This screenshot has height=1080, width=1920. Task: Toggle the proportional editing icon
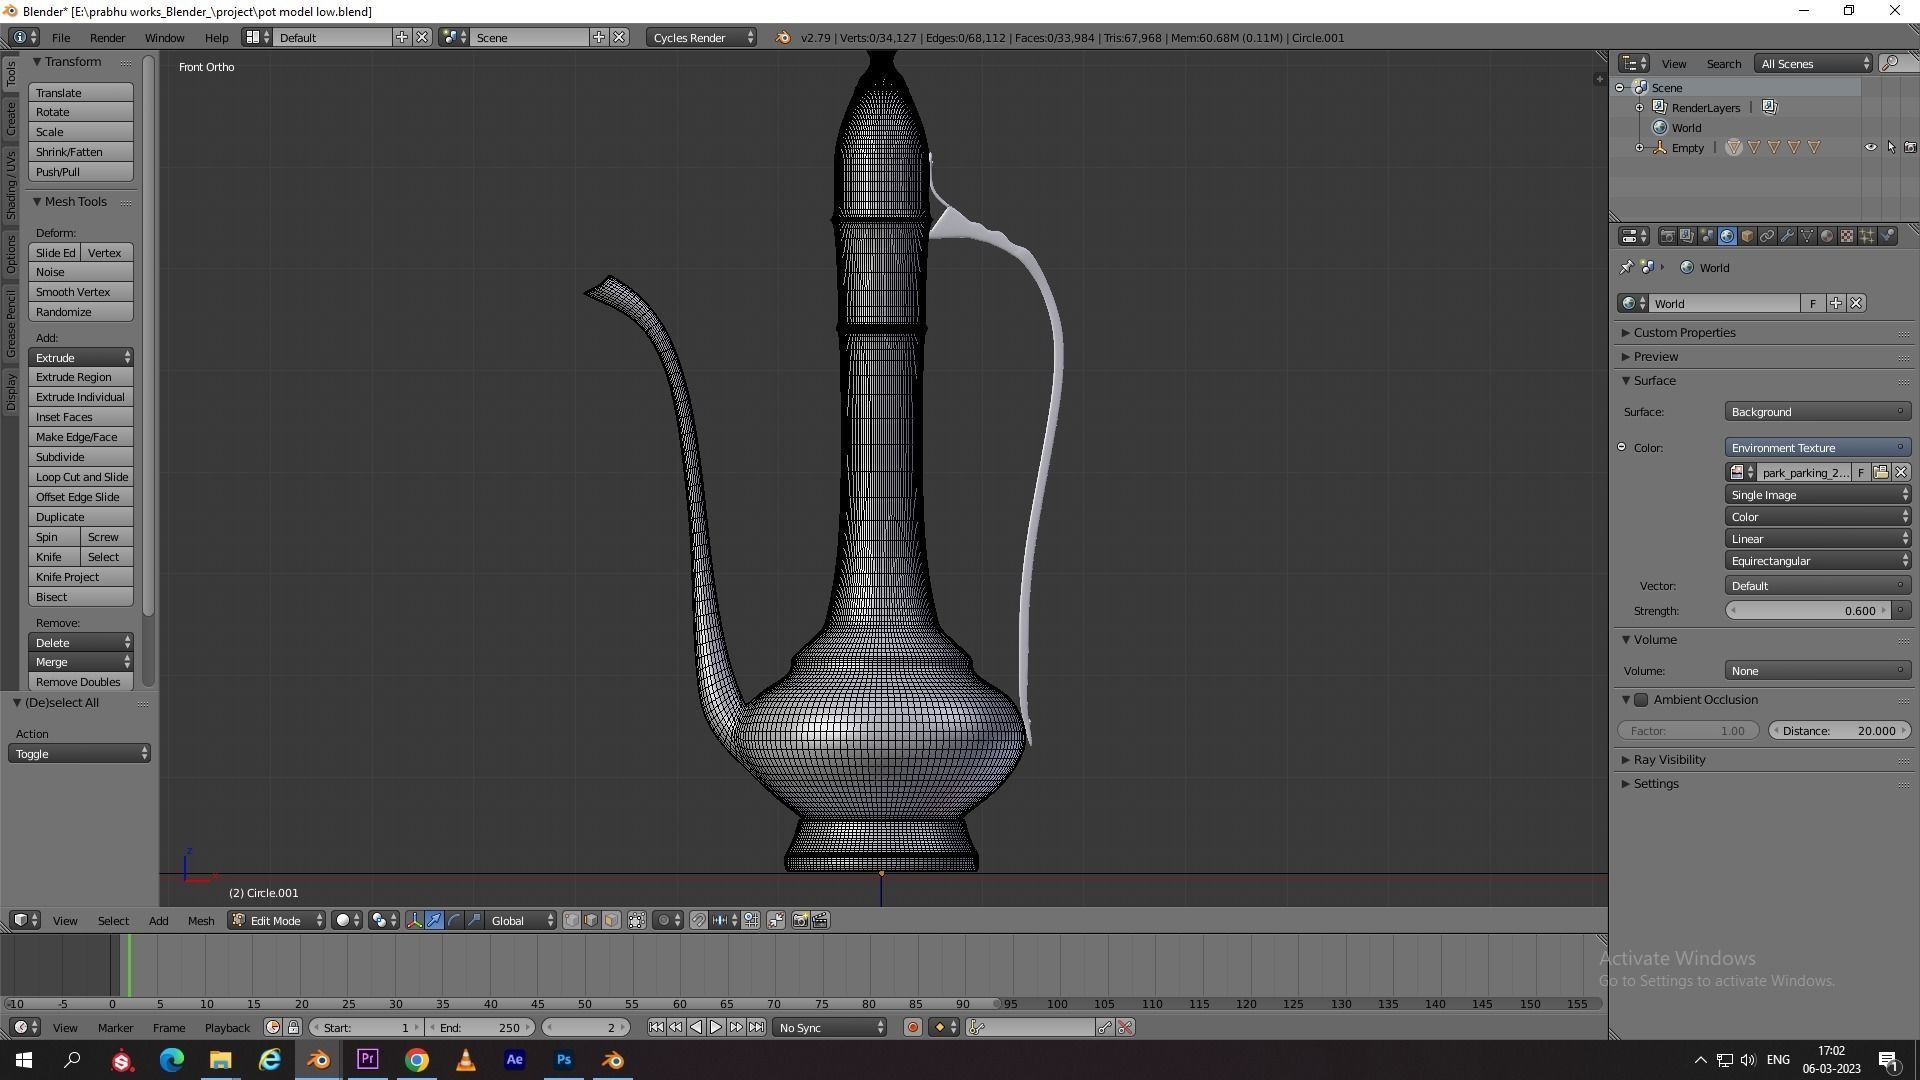click(x=663, y=920)
